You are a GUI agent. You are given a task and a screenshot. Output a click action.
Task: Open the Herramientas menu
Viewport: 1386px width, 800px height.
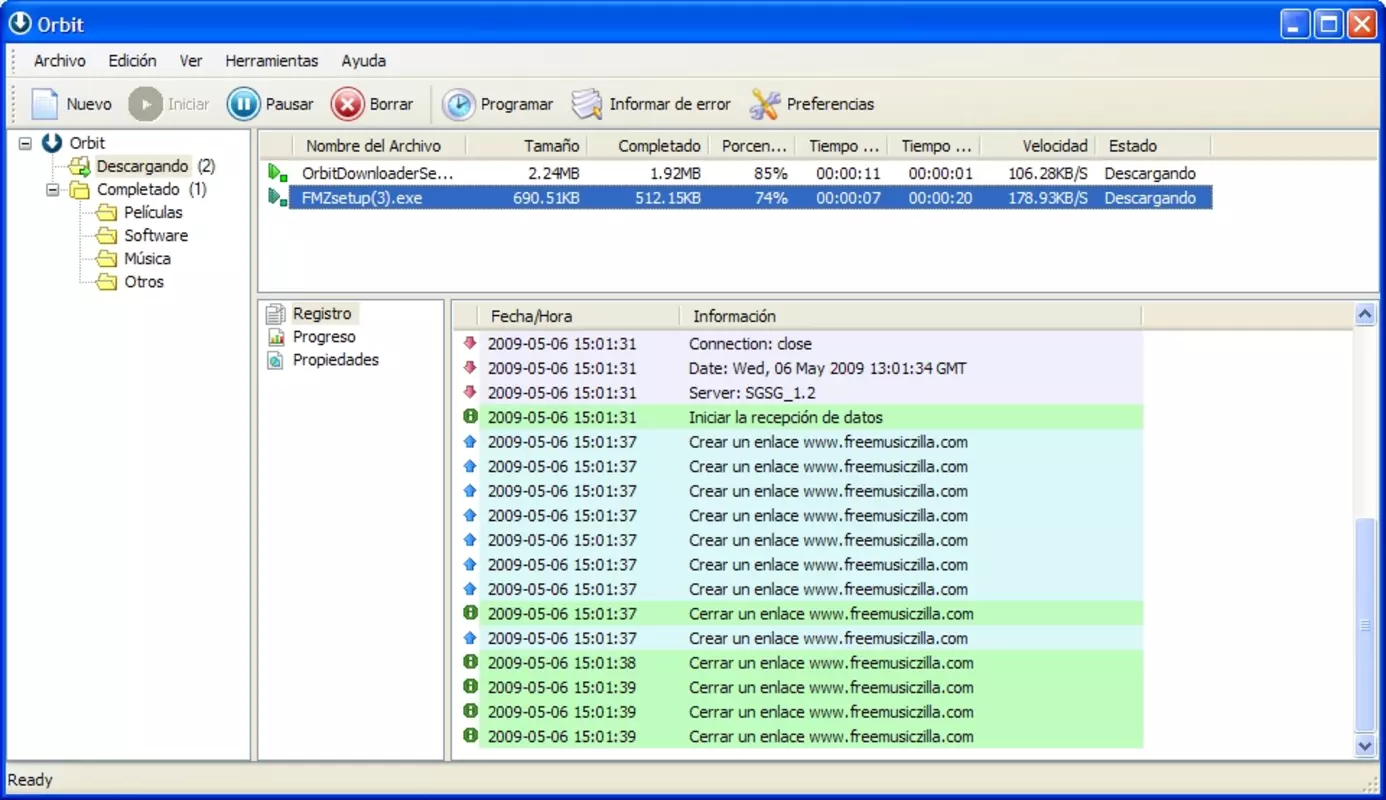click(x=272, y=61)
